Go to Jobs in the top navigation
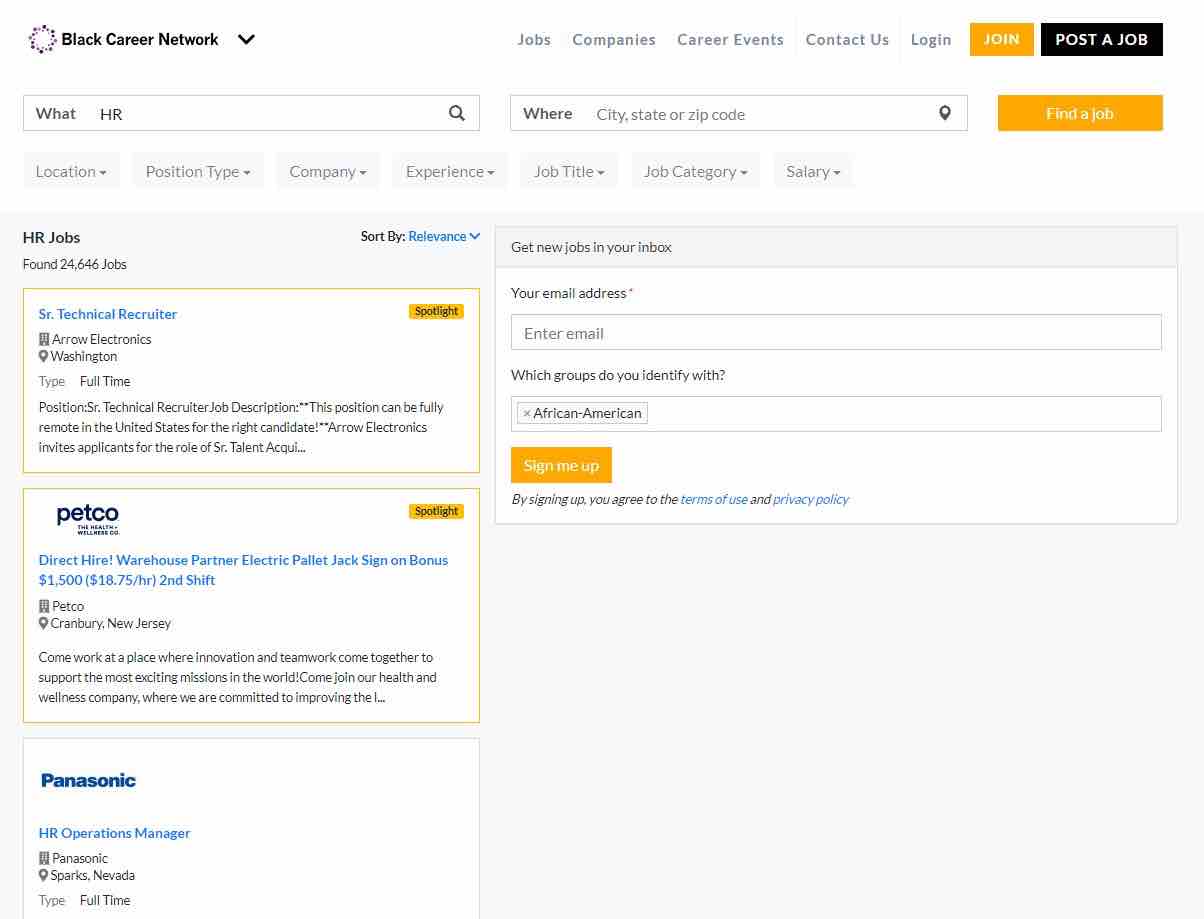 click(534, 40)
